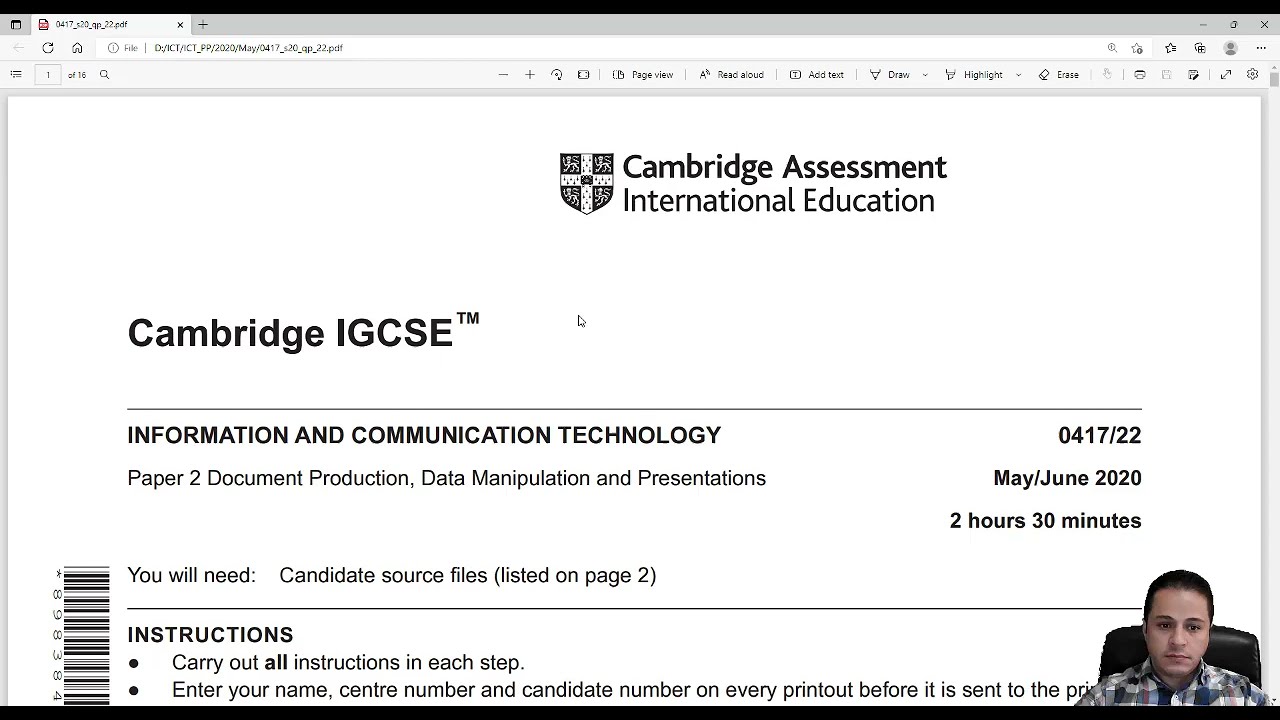Image resolution: width=1280 pixels, height=720 pixels.
Task: Click the text "0417/22"
Action: point(1099,435)
